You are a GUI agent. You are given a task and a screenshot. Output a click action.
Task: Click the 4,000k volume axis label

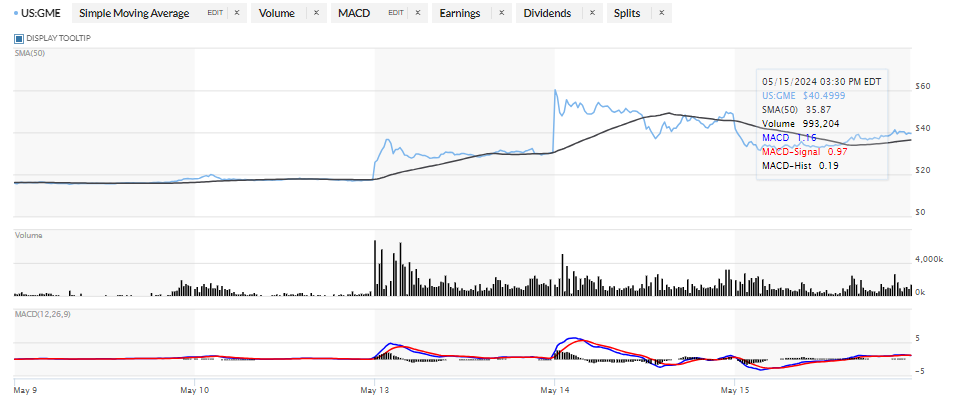pos(929,259)
